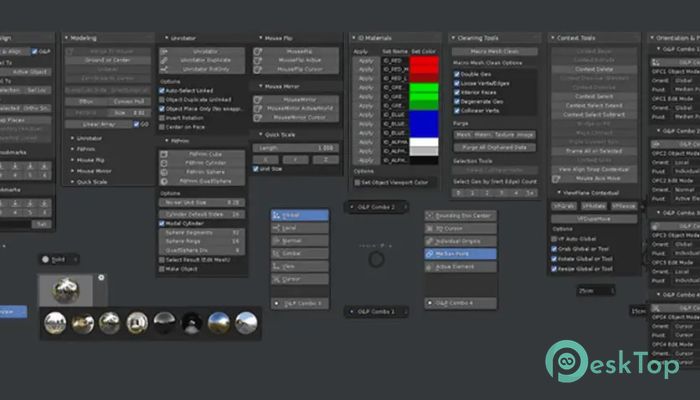Viewport: 700px width, 400px height.
Task: Click the MouseMirror Cursor icon
Action: pyautogui.click(x=258, y=117)
